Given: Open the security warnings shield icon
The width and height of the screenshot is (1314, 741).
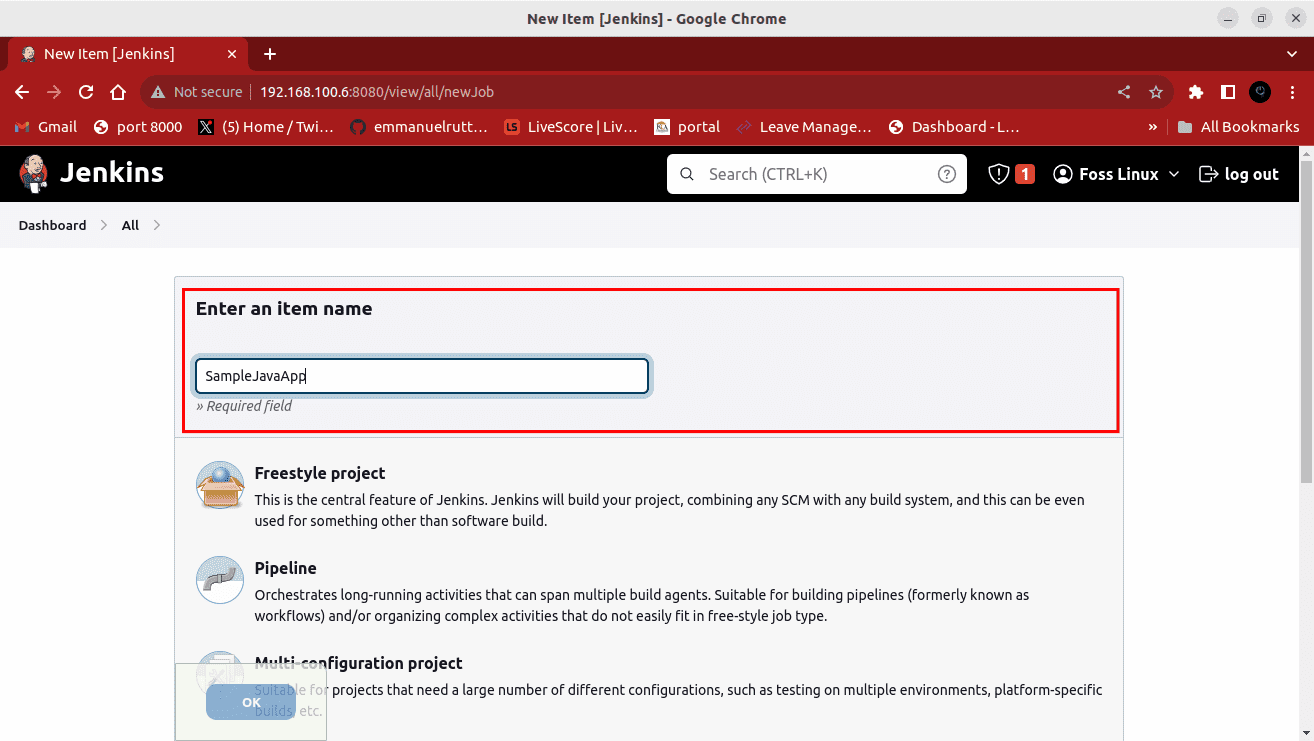Looking at the screenshot, I should (998, 174).
